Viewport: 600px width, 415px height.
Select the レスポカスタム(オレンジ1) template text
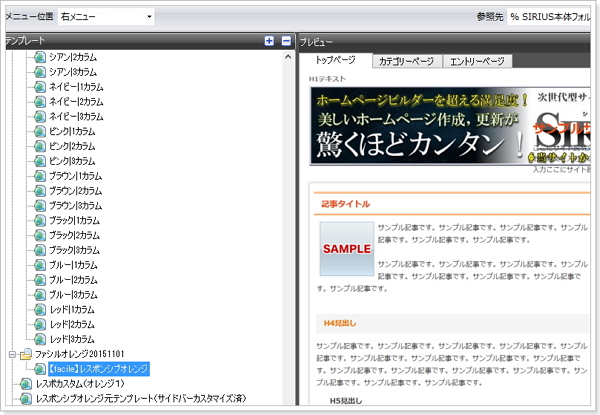click(x=80, y=384)
